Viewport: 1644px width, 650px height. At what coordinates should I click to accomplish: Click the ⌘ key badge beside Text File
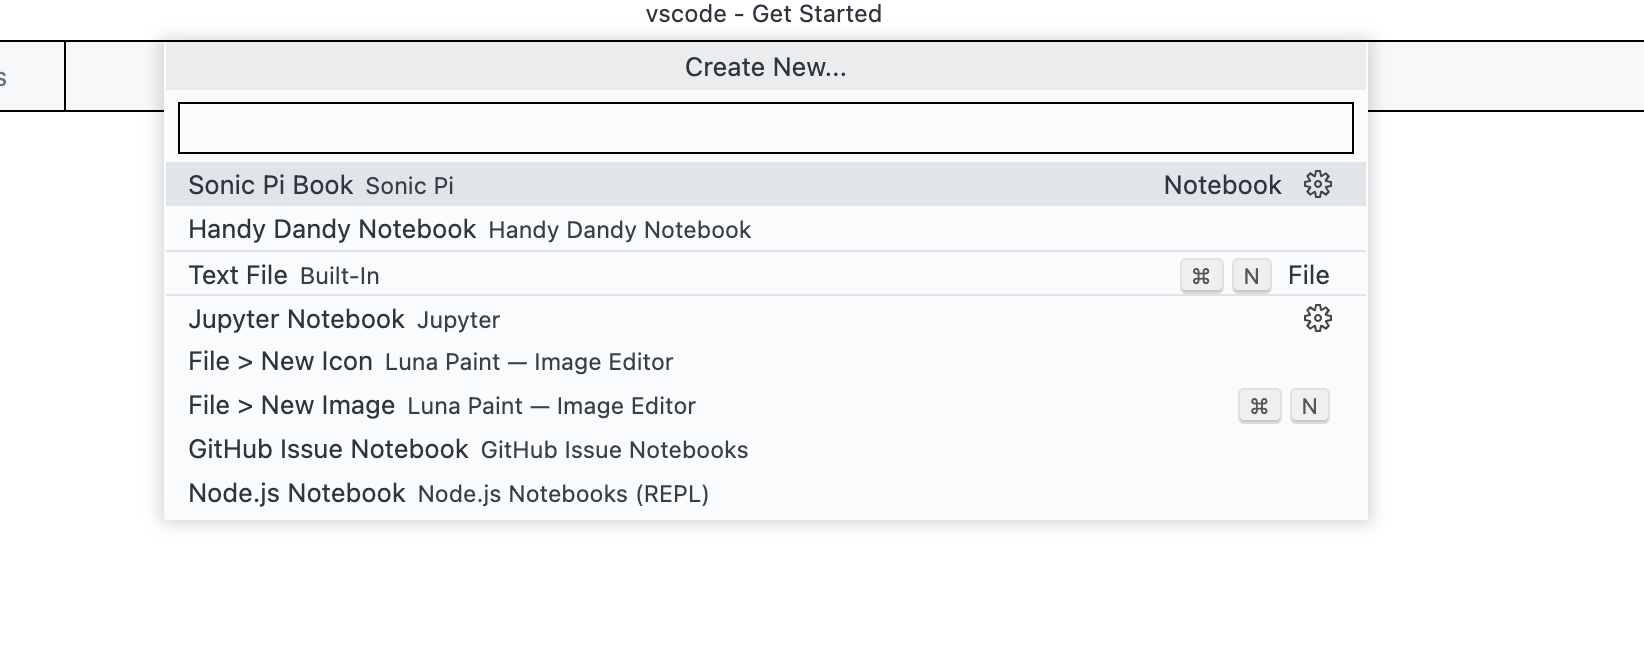click(x=1201, y=276)
